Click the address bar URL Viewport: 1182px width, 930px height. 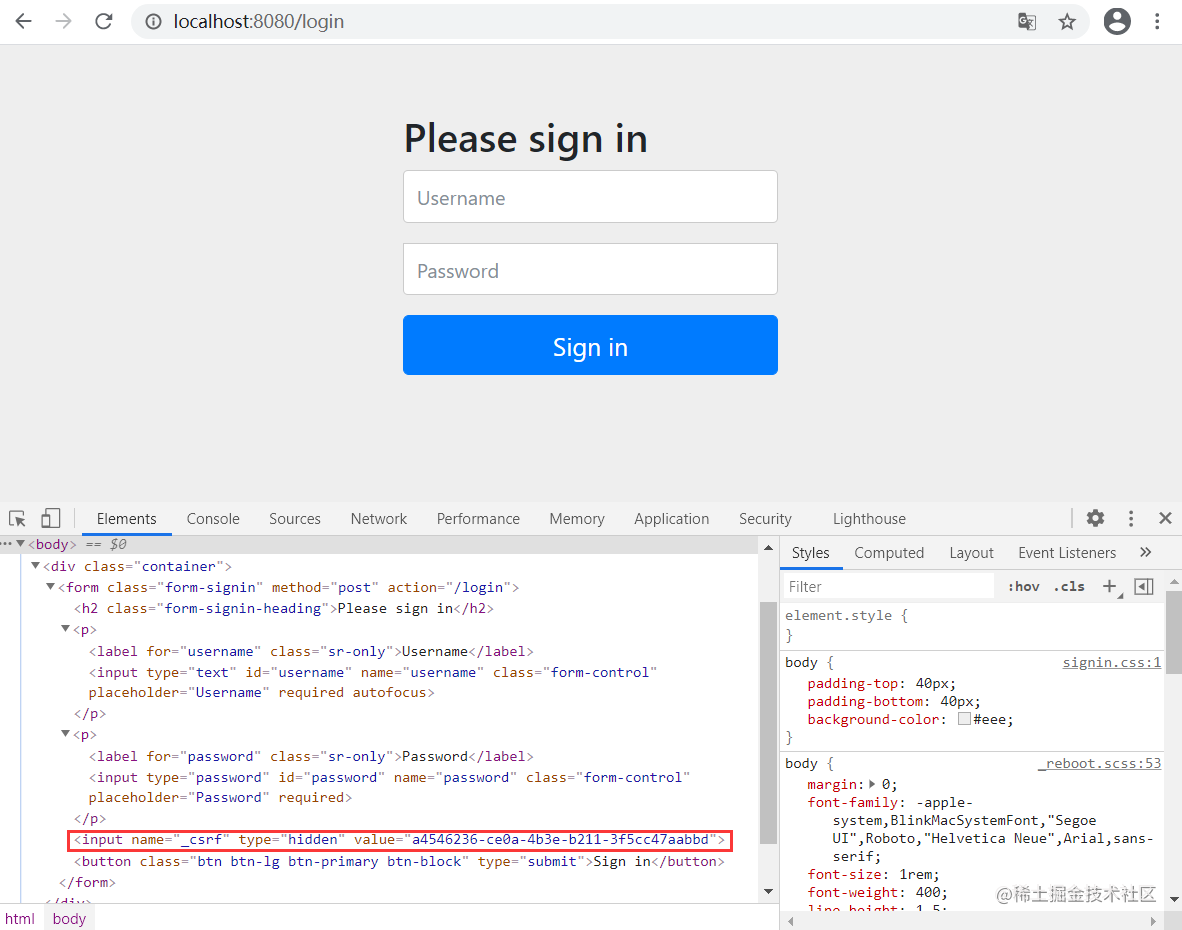[x=259, y=22]
